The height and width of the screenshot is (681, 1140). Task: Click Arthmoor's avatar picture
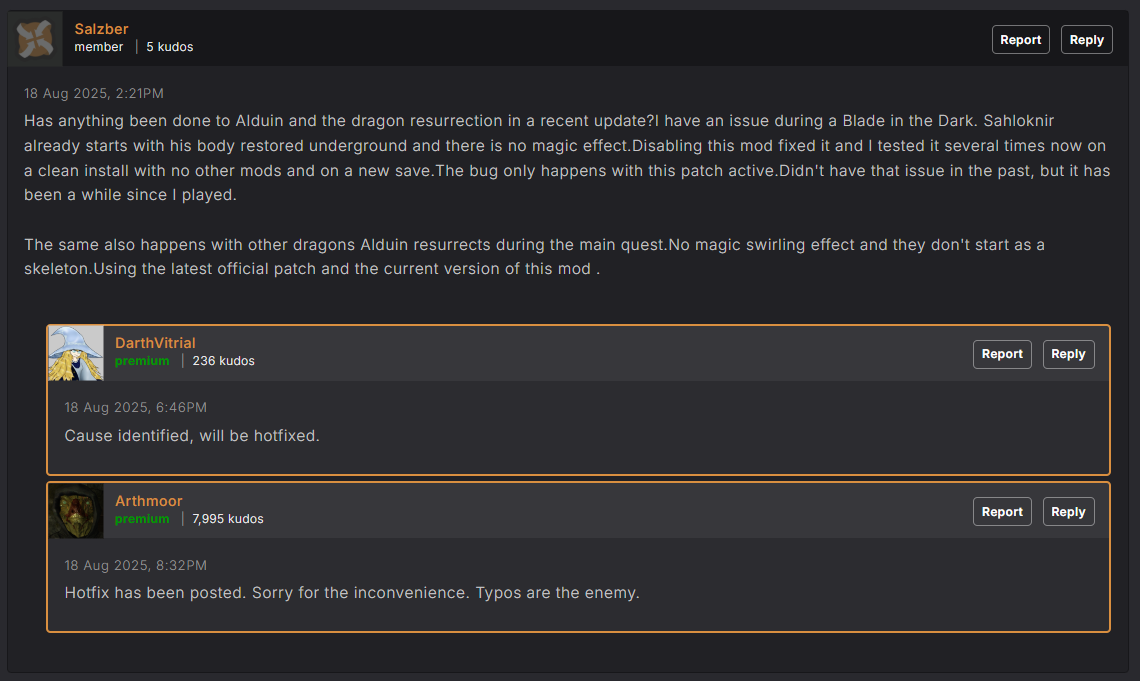click(76, 511)
